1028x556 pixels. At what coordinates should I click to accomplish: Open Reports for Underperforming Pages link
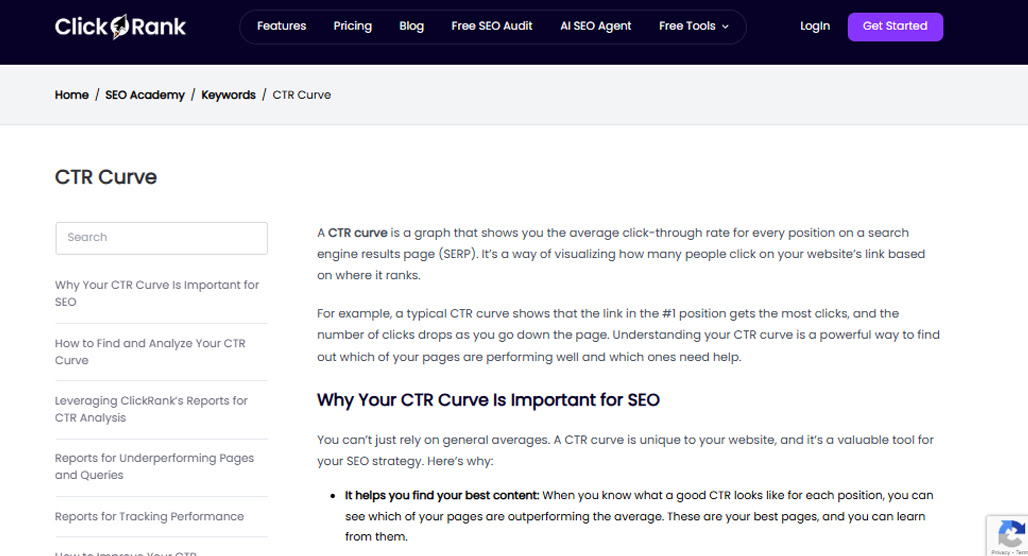coord(154,466)
